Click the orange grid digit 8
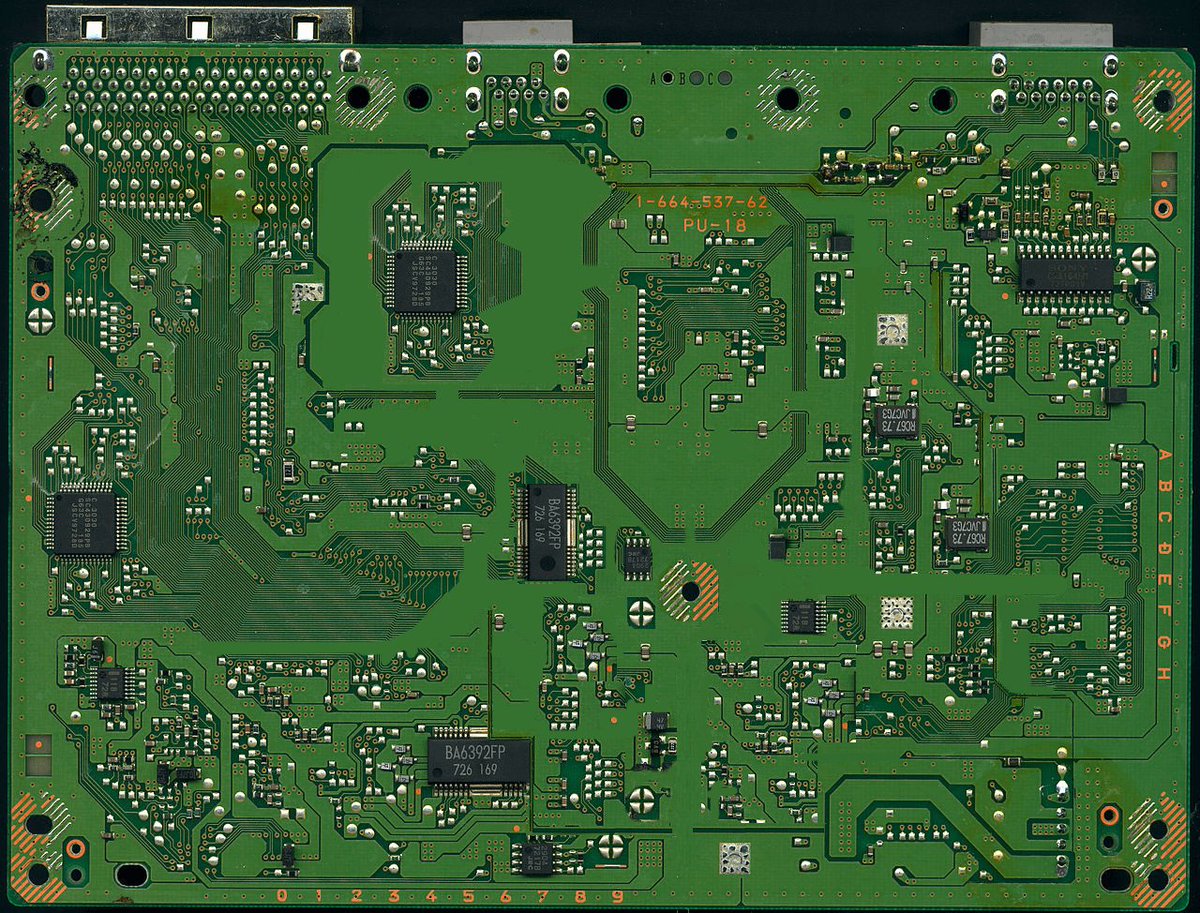The width and height of the screenshot is (1200, 913). [x=580, y=895]
